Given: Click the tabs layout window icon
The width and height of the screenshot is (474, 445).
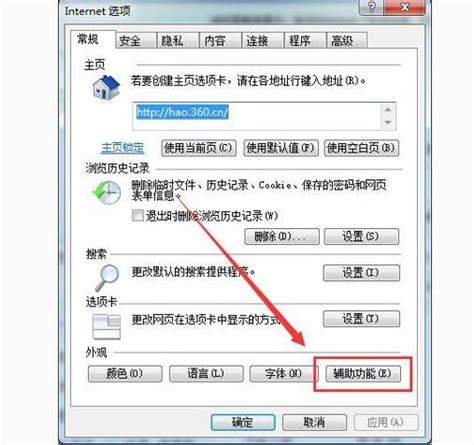Looking at the screenshot, I should tap(106, 327).
